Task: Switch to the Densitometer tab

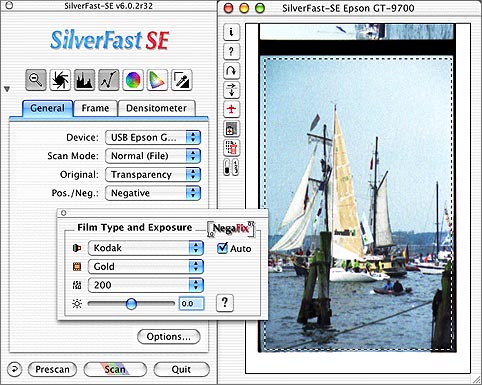Action: pos(156,108)
